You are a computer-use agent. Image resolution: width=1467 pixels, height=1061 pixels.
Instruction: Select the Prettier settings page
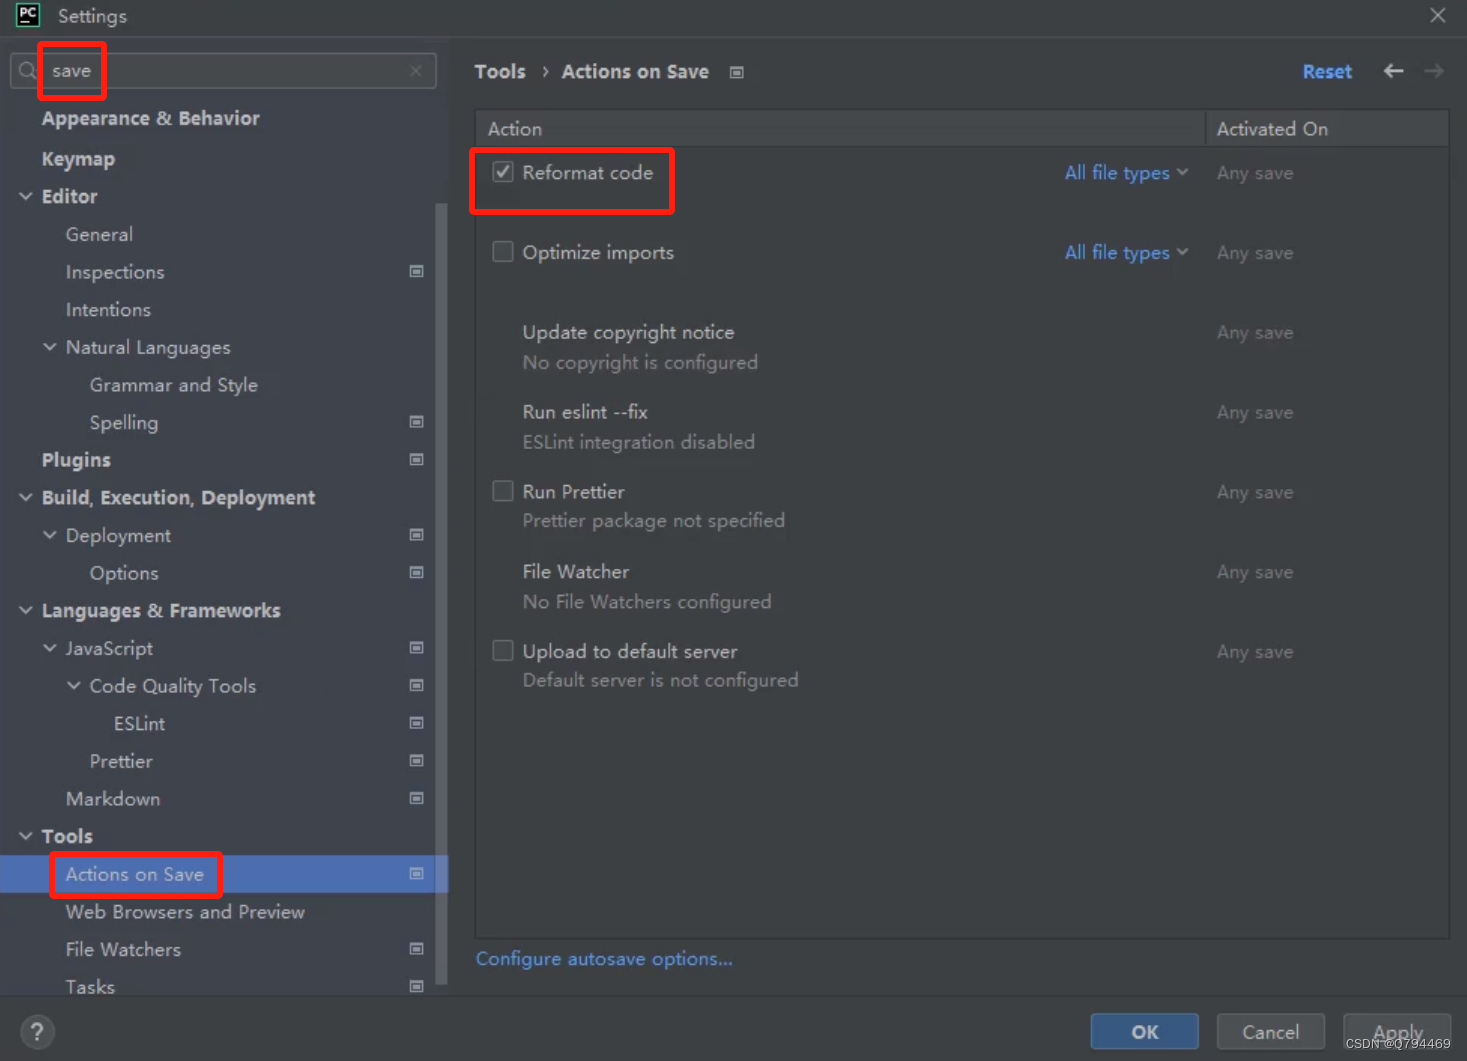coord(120,761)
